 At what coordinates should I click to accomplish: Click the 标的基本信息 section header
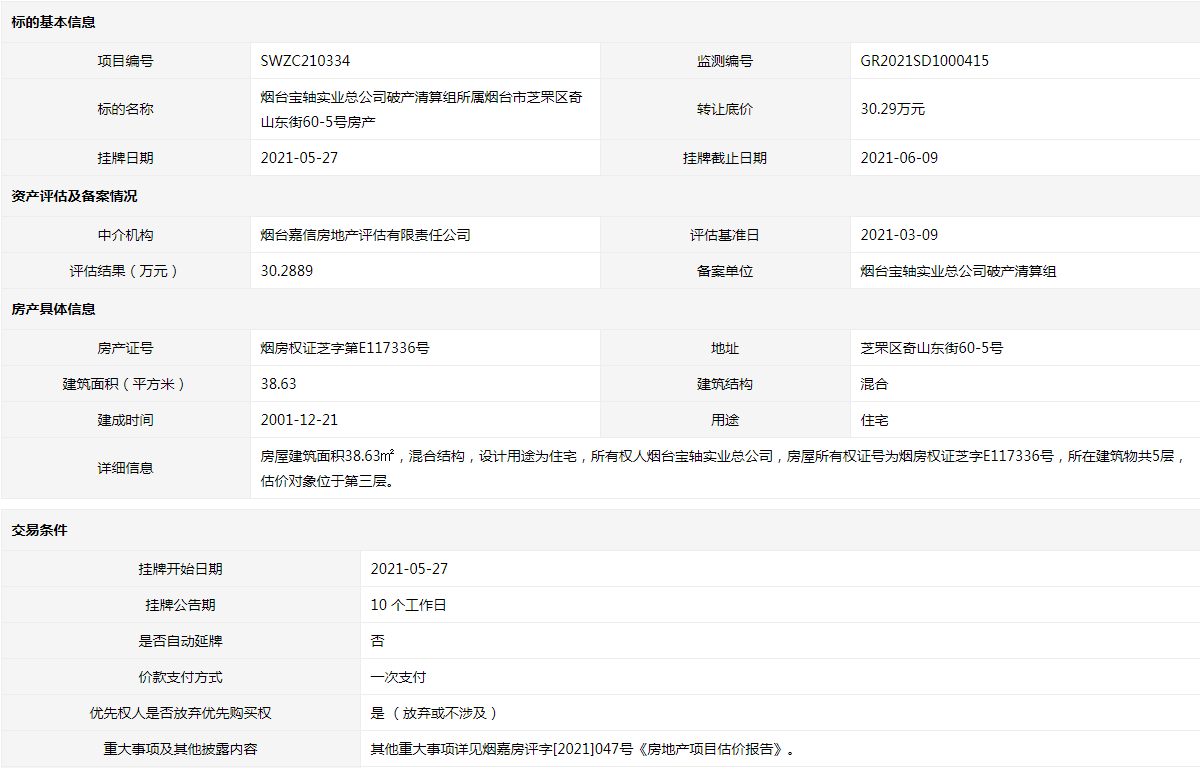pos(54,22)
